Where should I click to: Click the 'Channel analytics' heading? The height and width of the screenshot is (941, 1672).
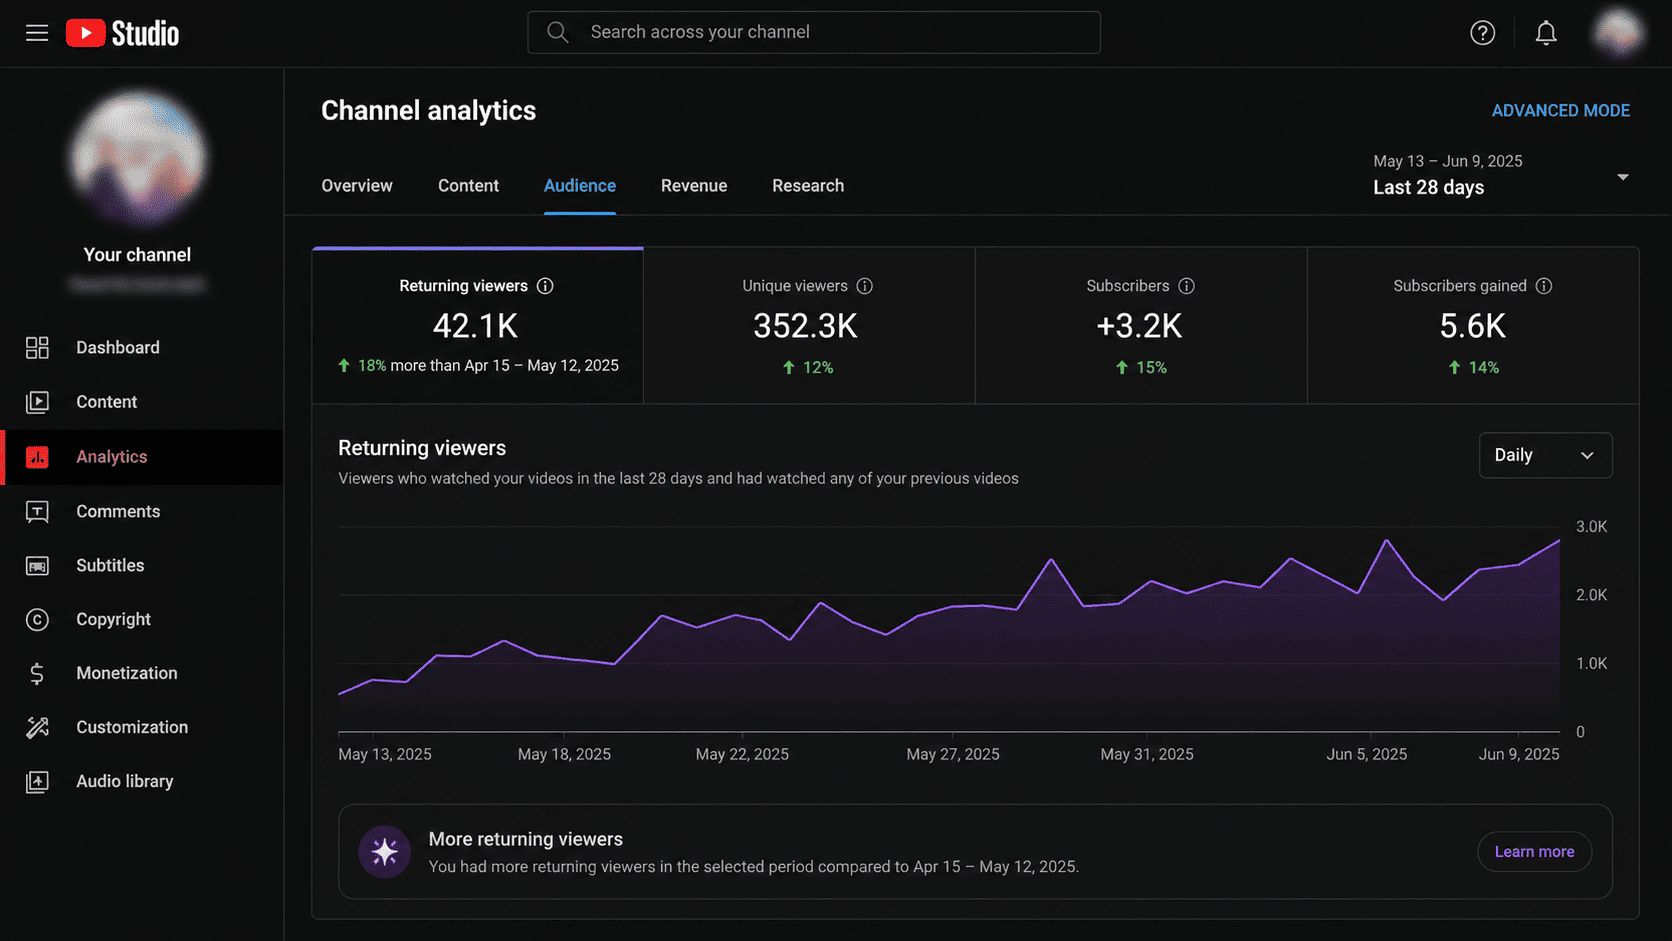tap(428, 111)
